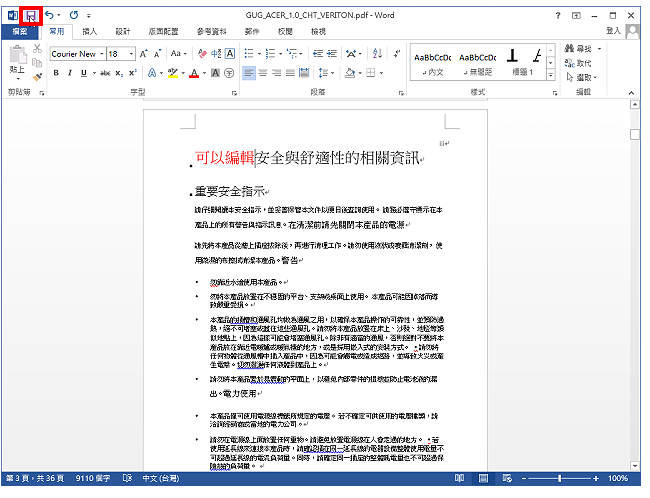Toggle show/hide paragraph marks

[x=397, y=53]
